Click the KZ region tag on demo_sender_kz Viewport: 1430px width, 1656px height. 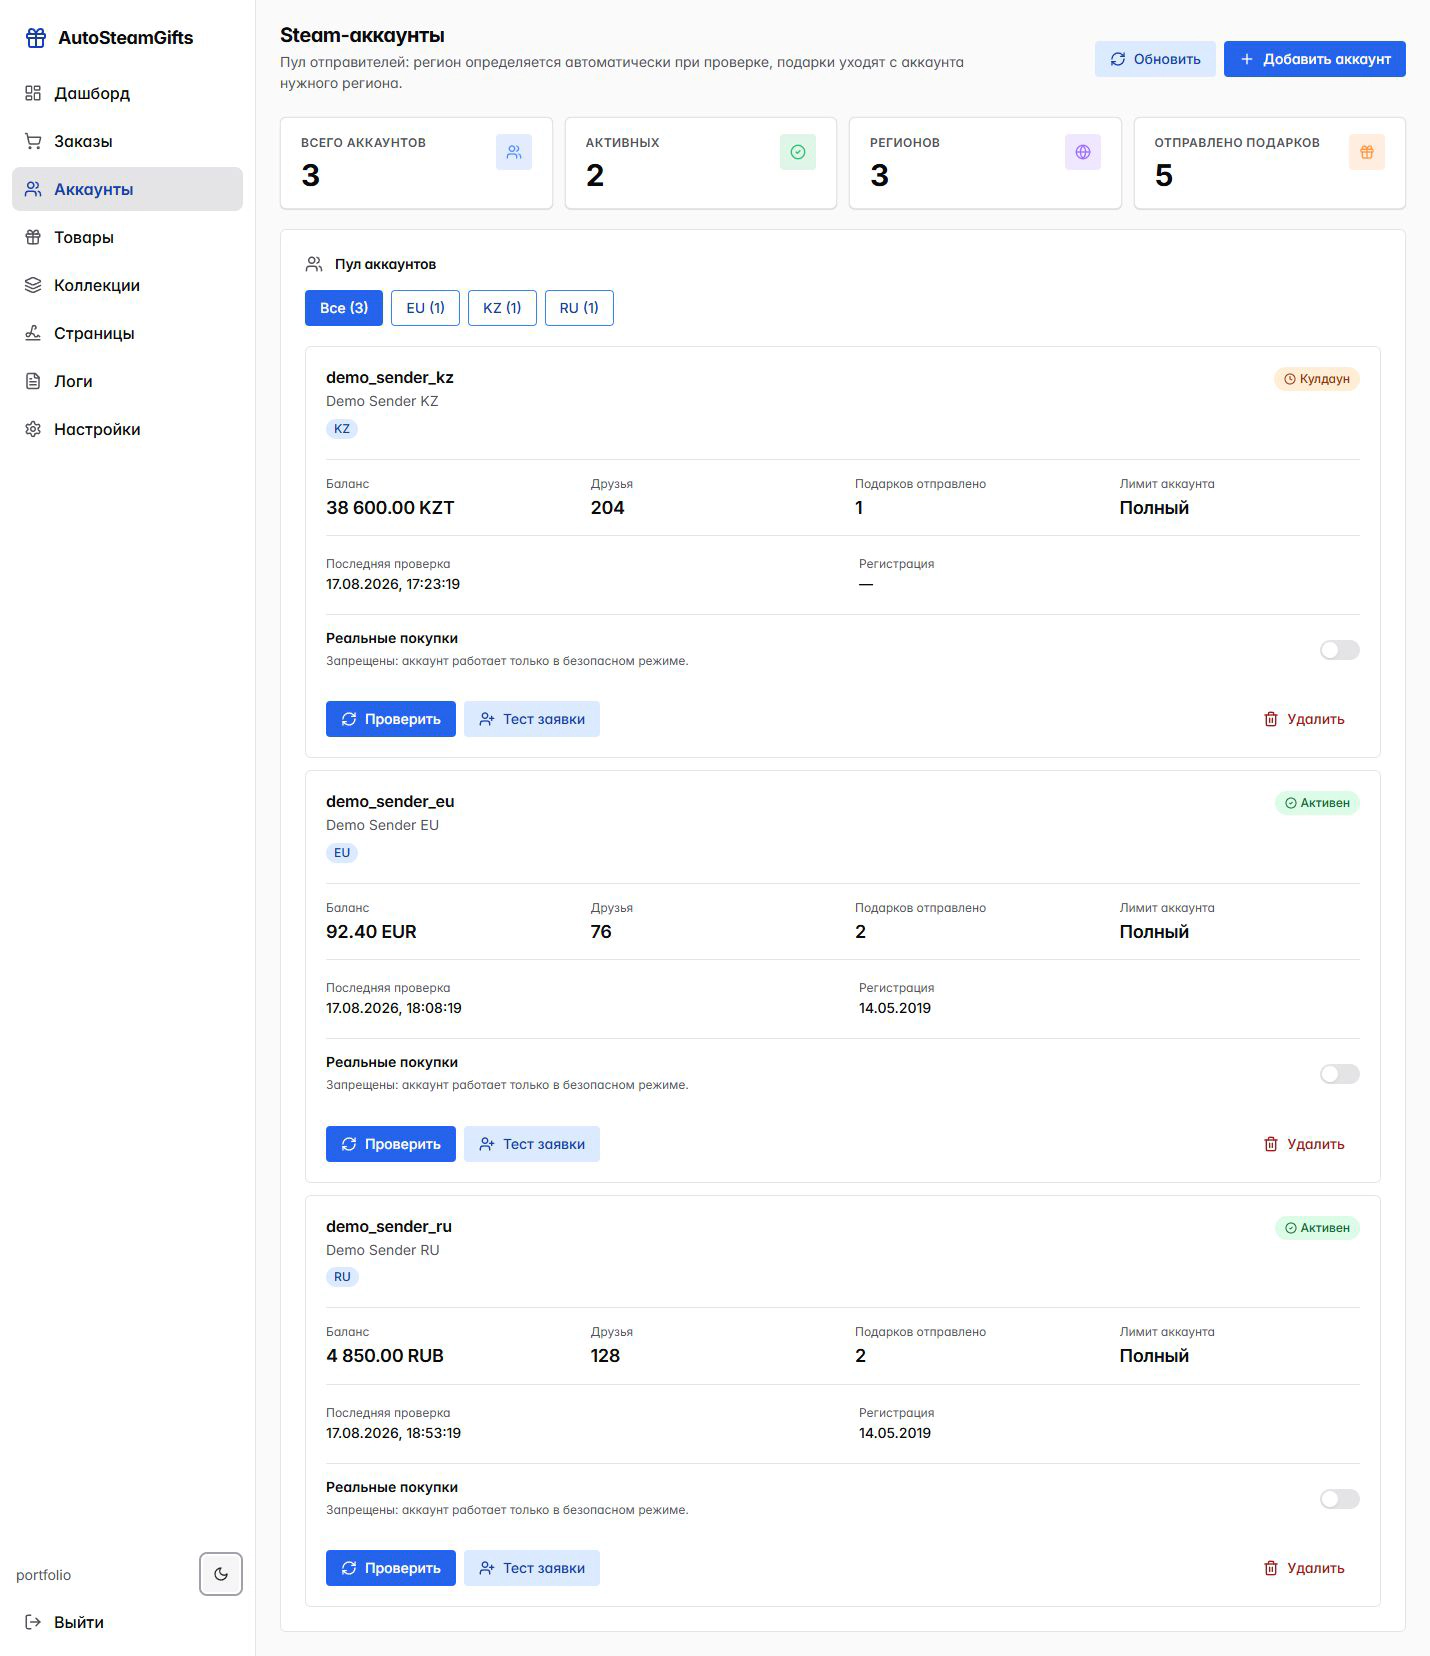pyautogui.click(x=342, y=429)
